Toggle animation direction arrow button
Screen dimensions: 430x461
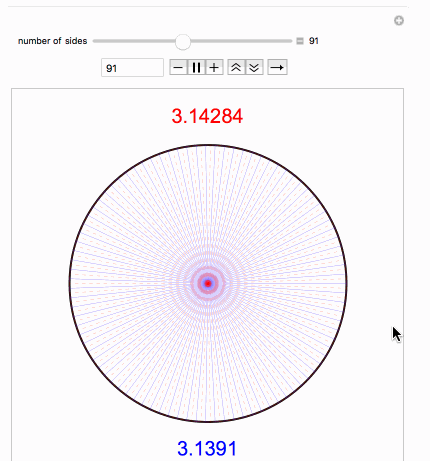click(x=277, y=68)
